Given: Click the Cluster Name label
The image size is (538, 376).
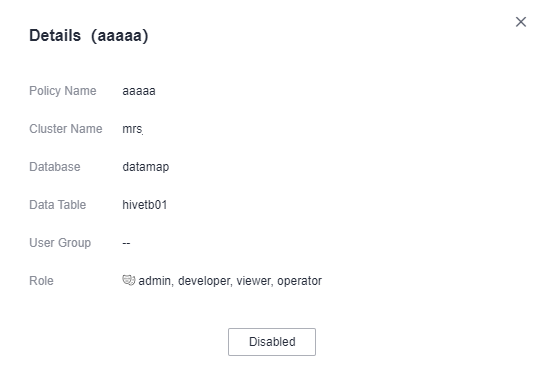Looking at the screenshot, I should (x=66, y=129).
